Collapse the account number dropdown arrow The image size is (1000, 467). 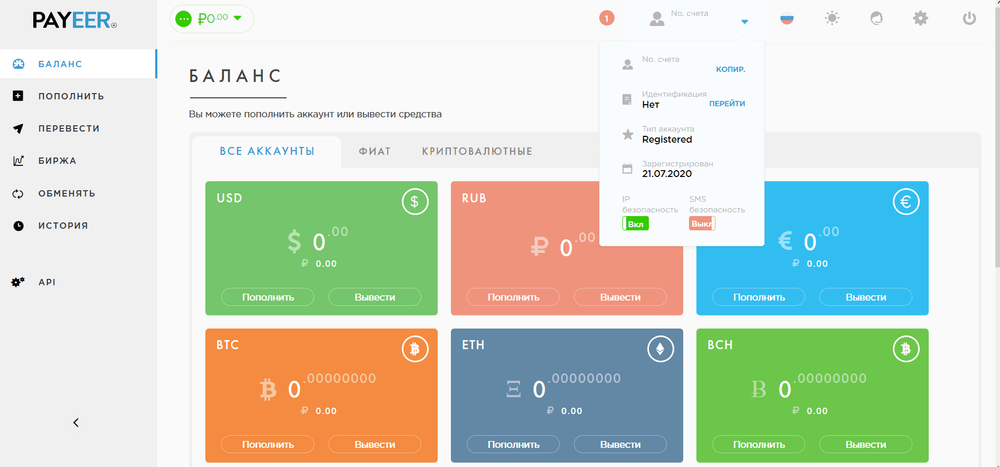pos(744,21)
